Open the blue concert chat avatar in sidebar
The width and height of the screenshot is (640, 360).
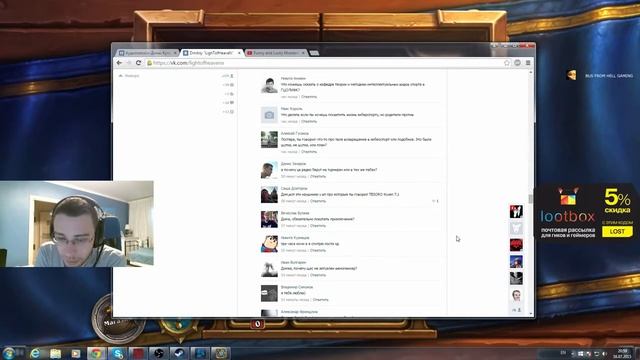[516, 262]
